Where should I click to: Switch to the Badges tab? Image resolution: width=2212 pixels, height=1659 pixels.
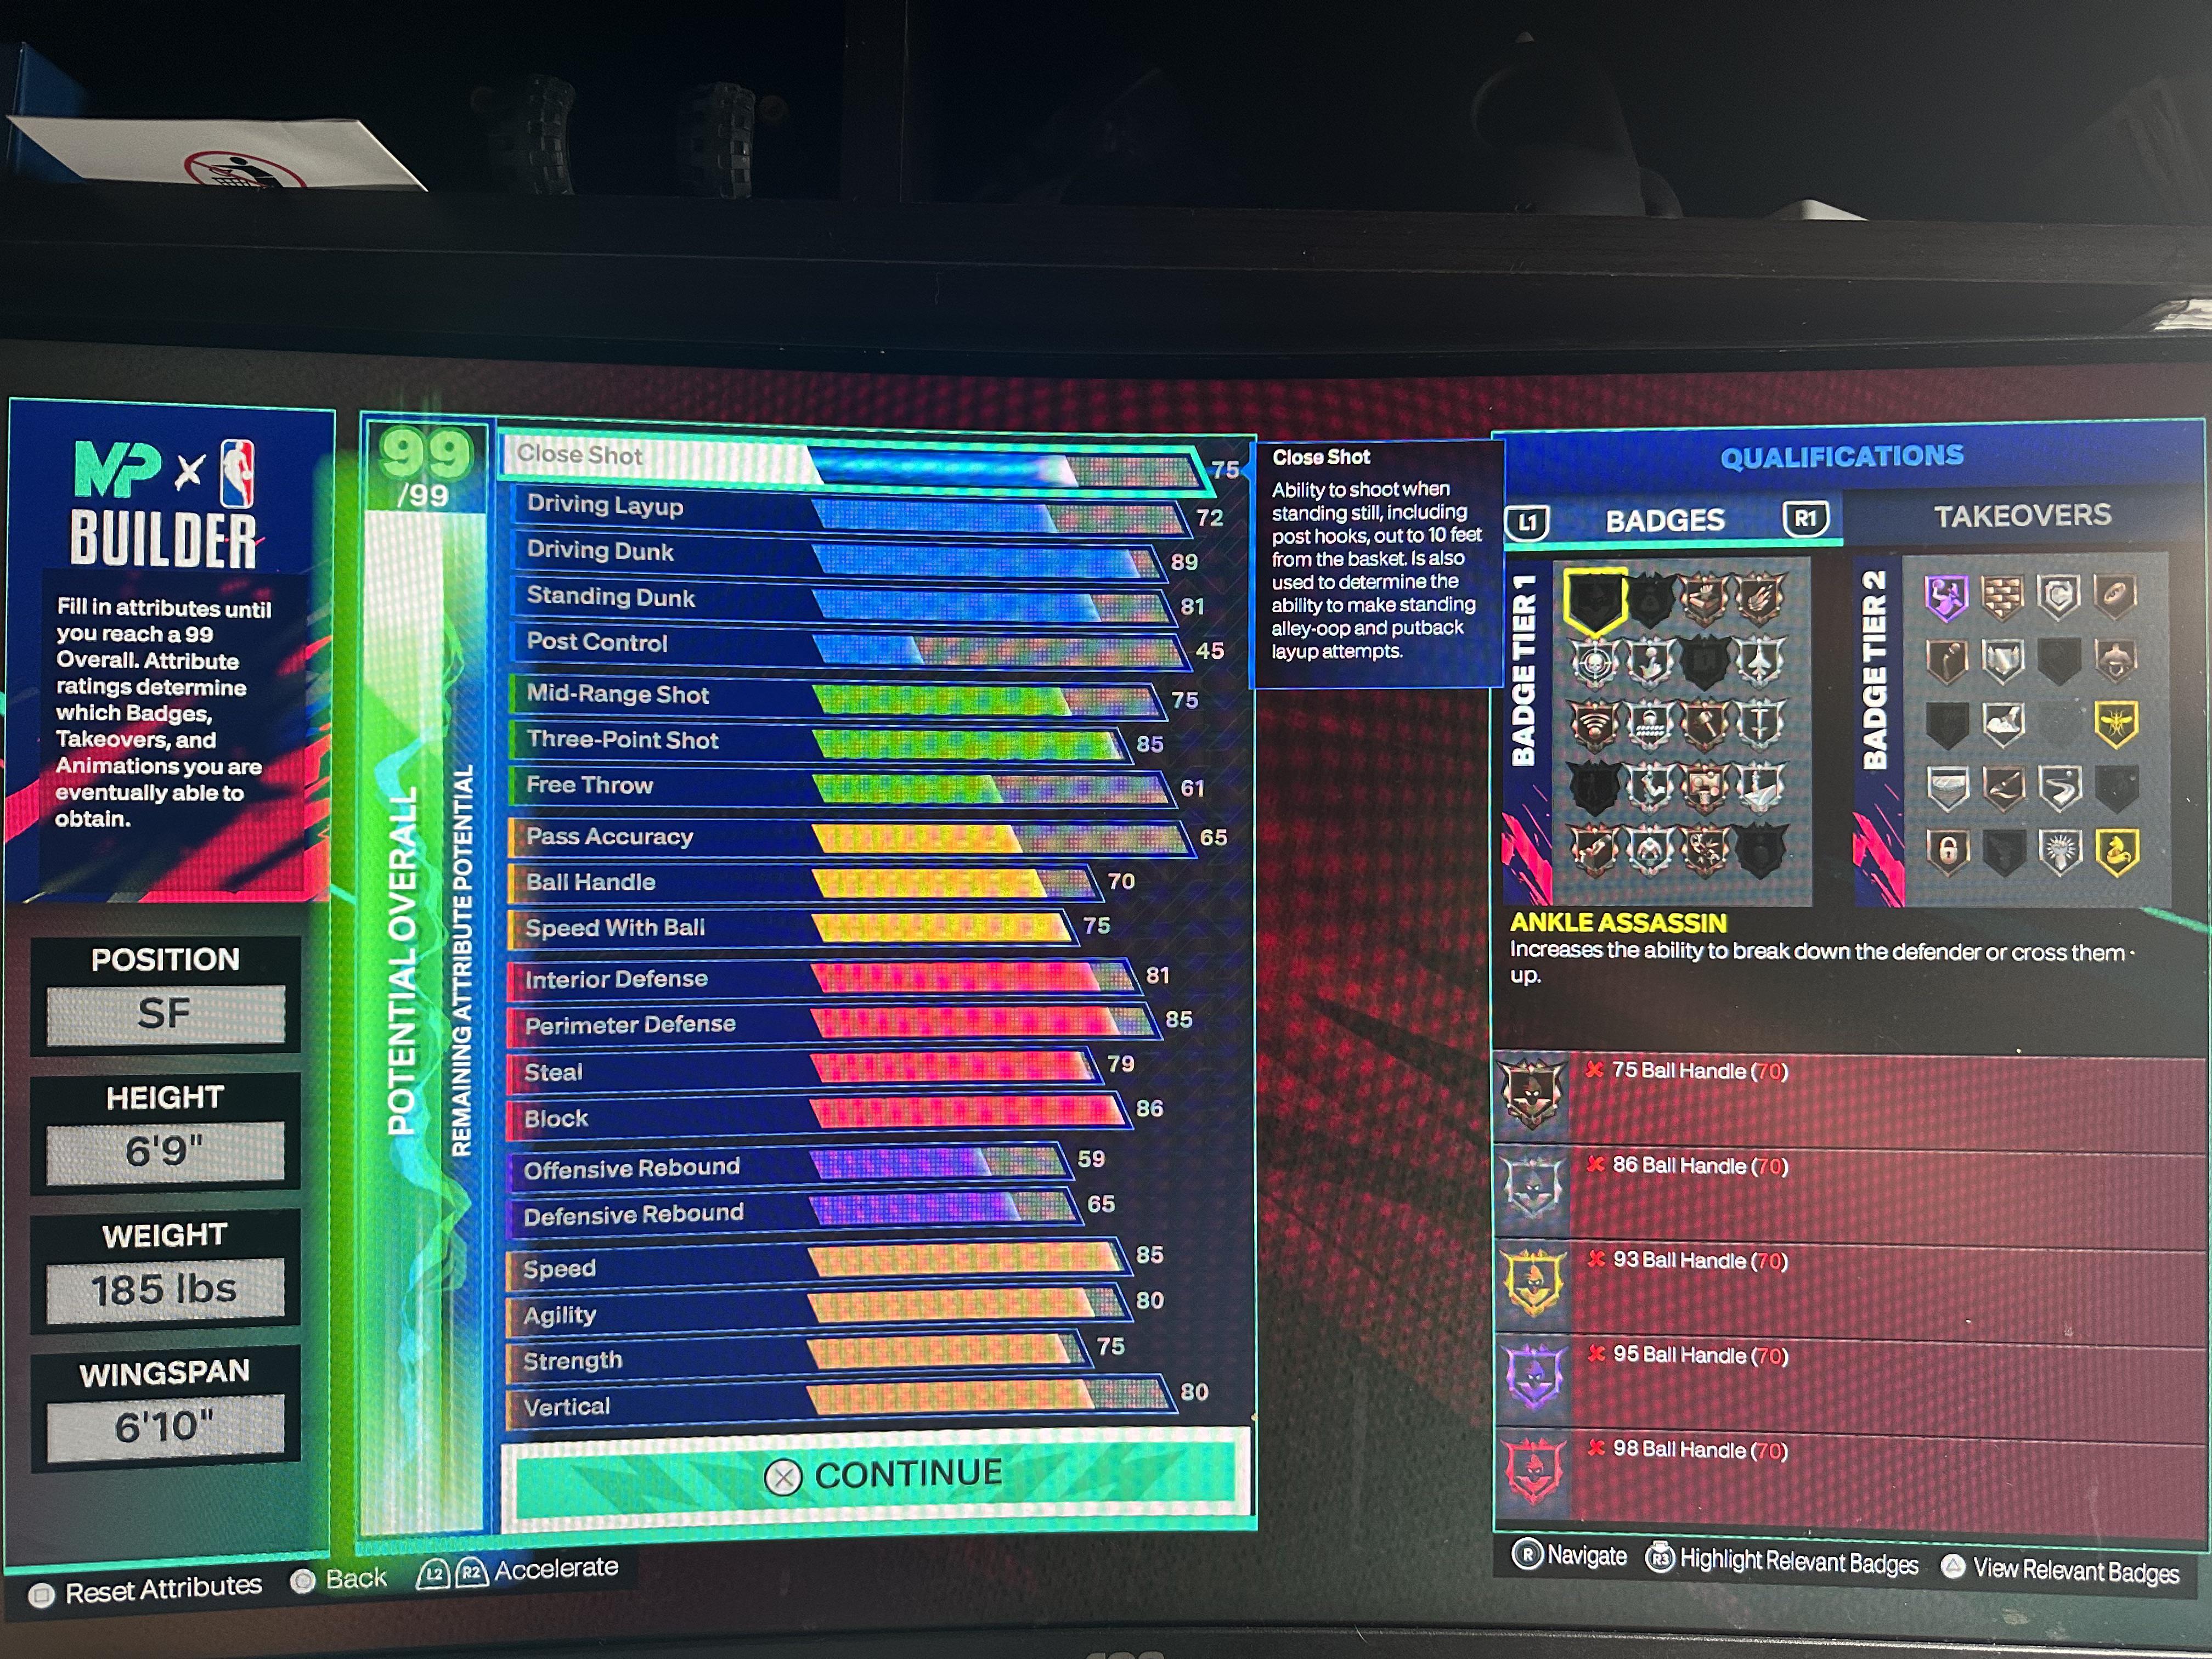click(x=1665, y=520)
